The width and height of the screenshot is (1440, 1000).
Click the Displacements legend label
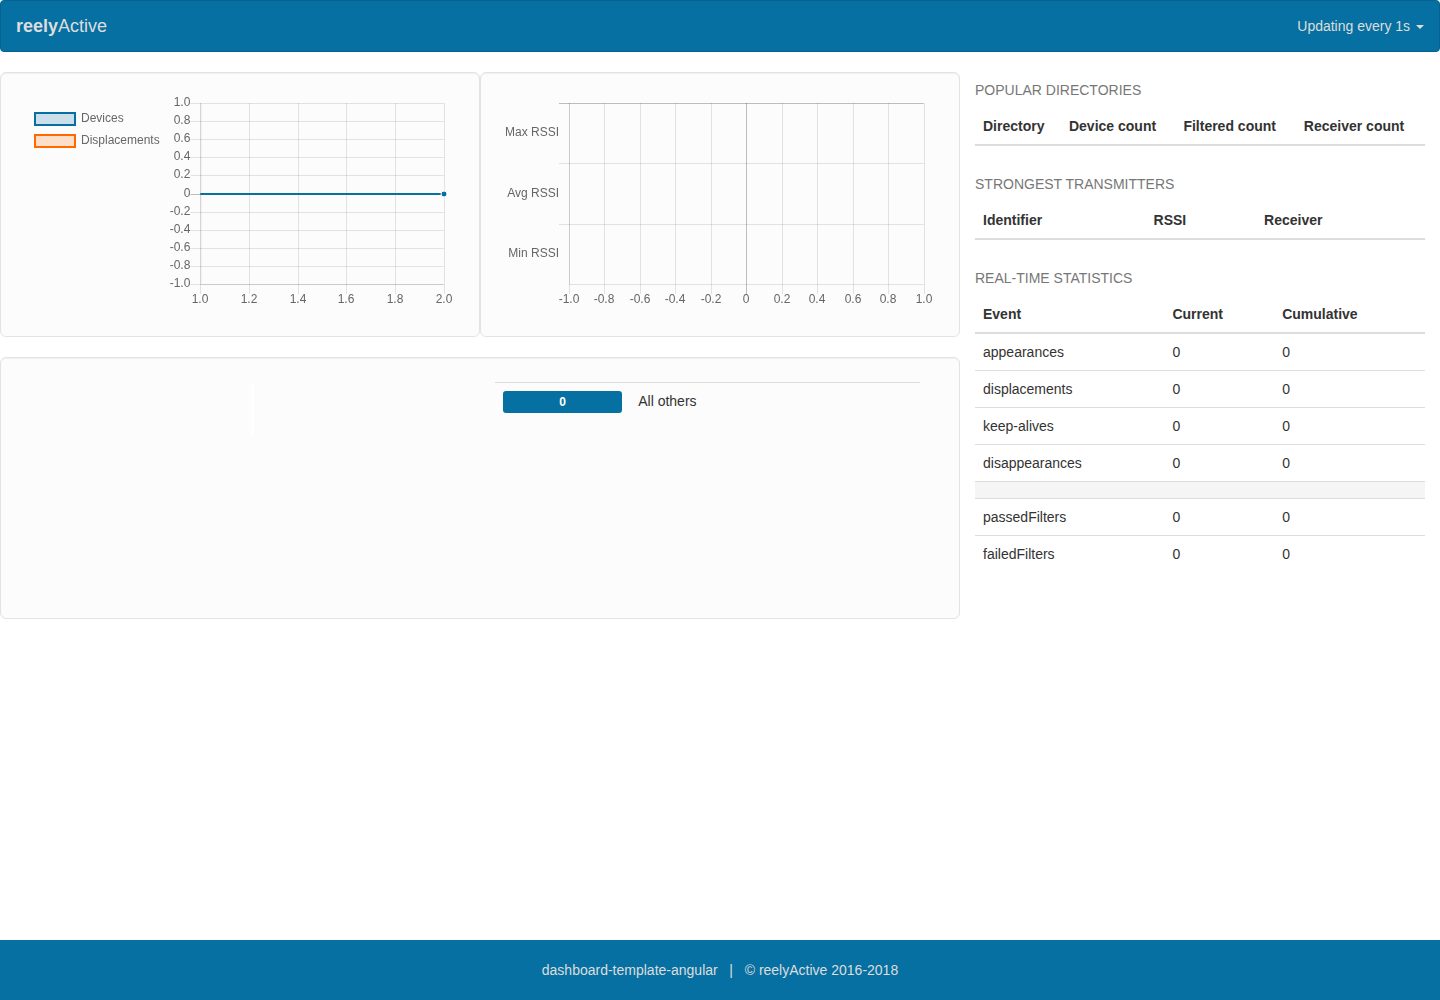coord(120,140)
